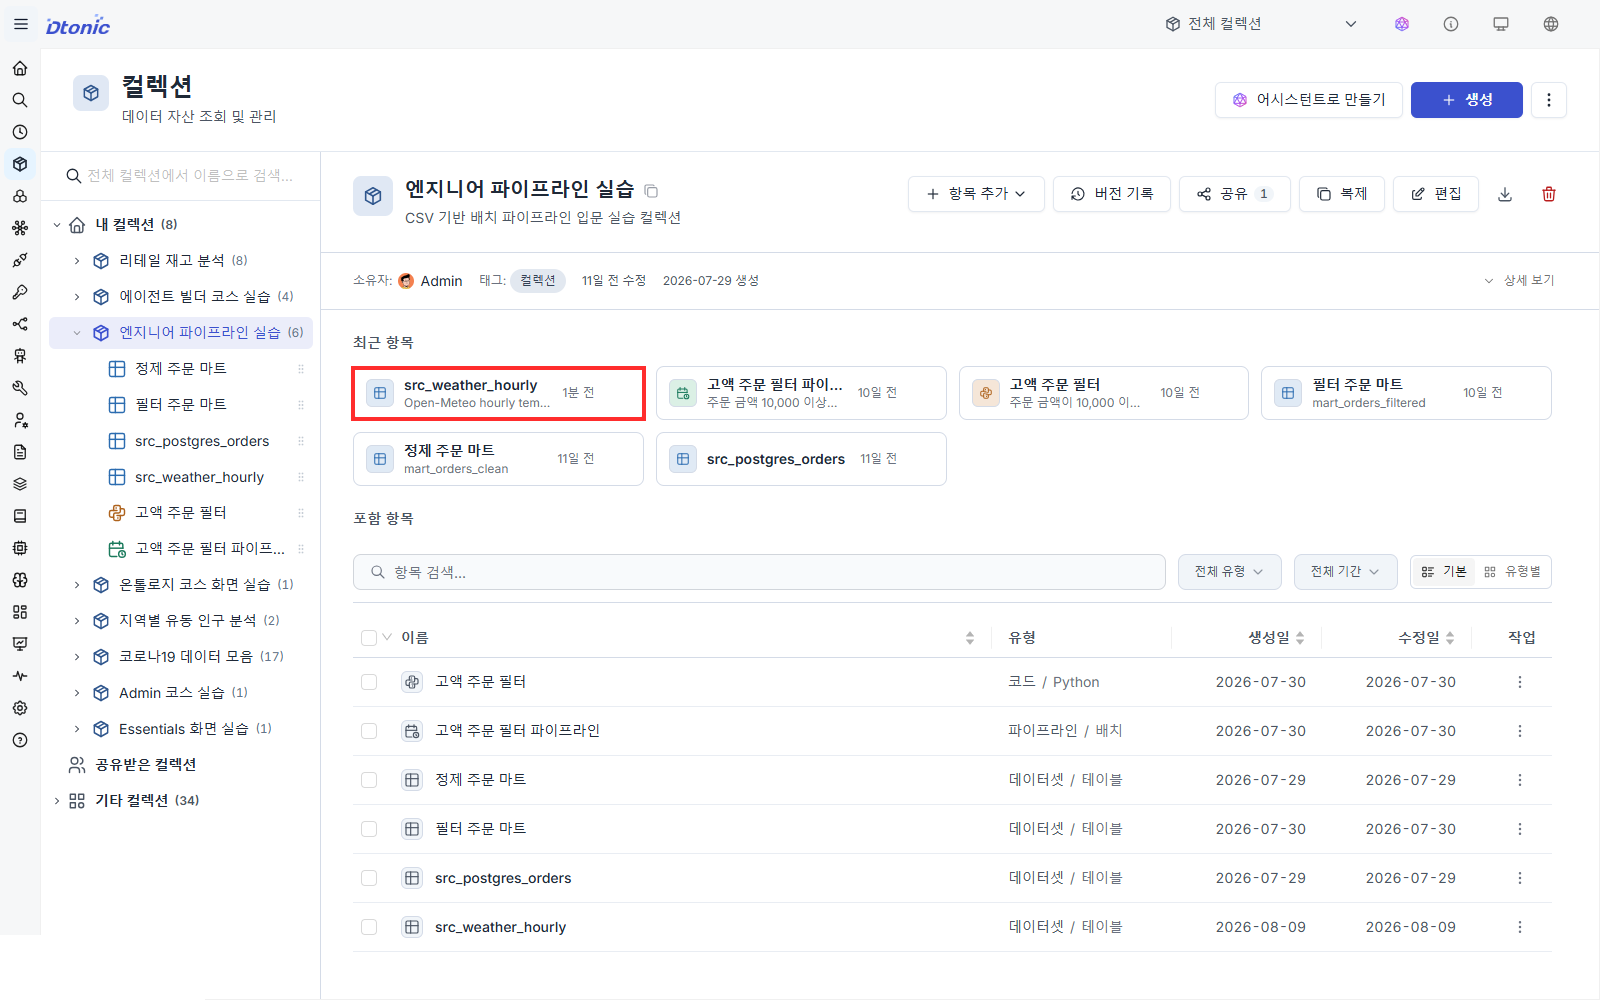Open the 전체 컬렉션 dropdown
Viewport: 1600px width, 1000px height.
[1261, 24]
